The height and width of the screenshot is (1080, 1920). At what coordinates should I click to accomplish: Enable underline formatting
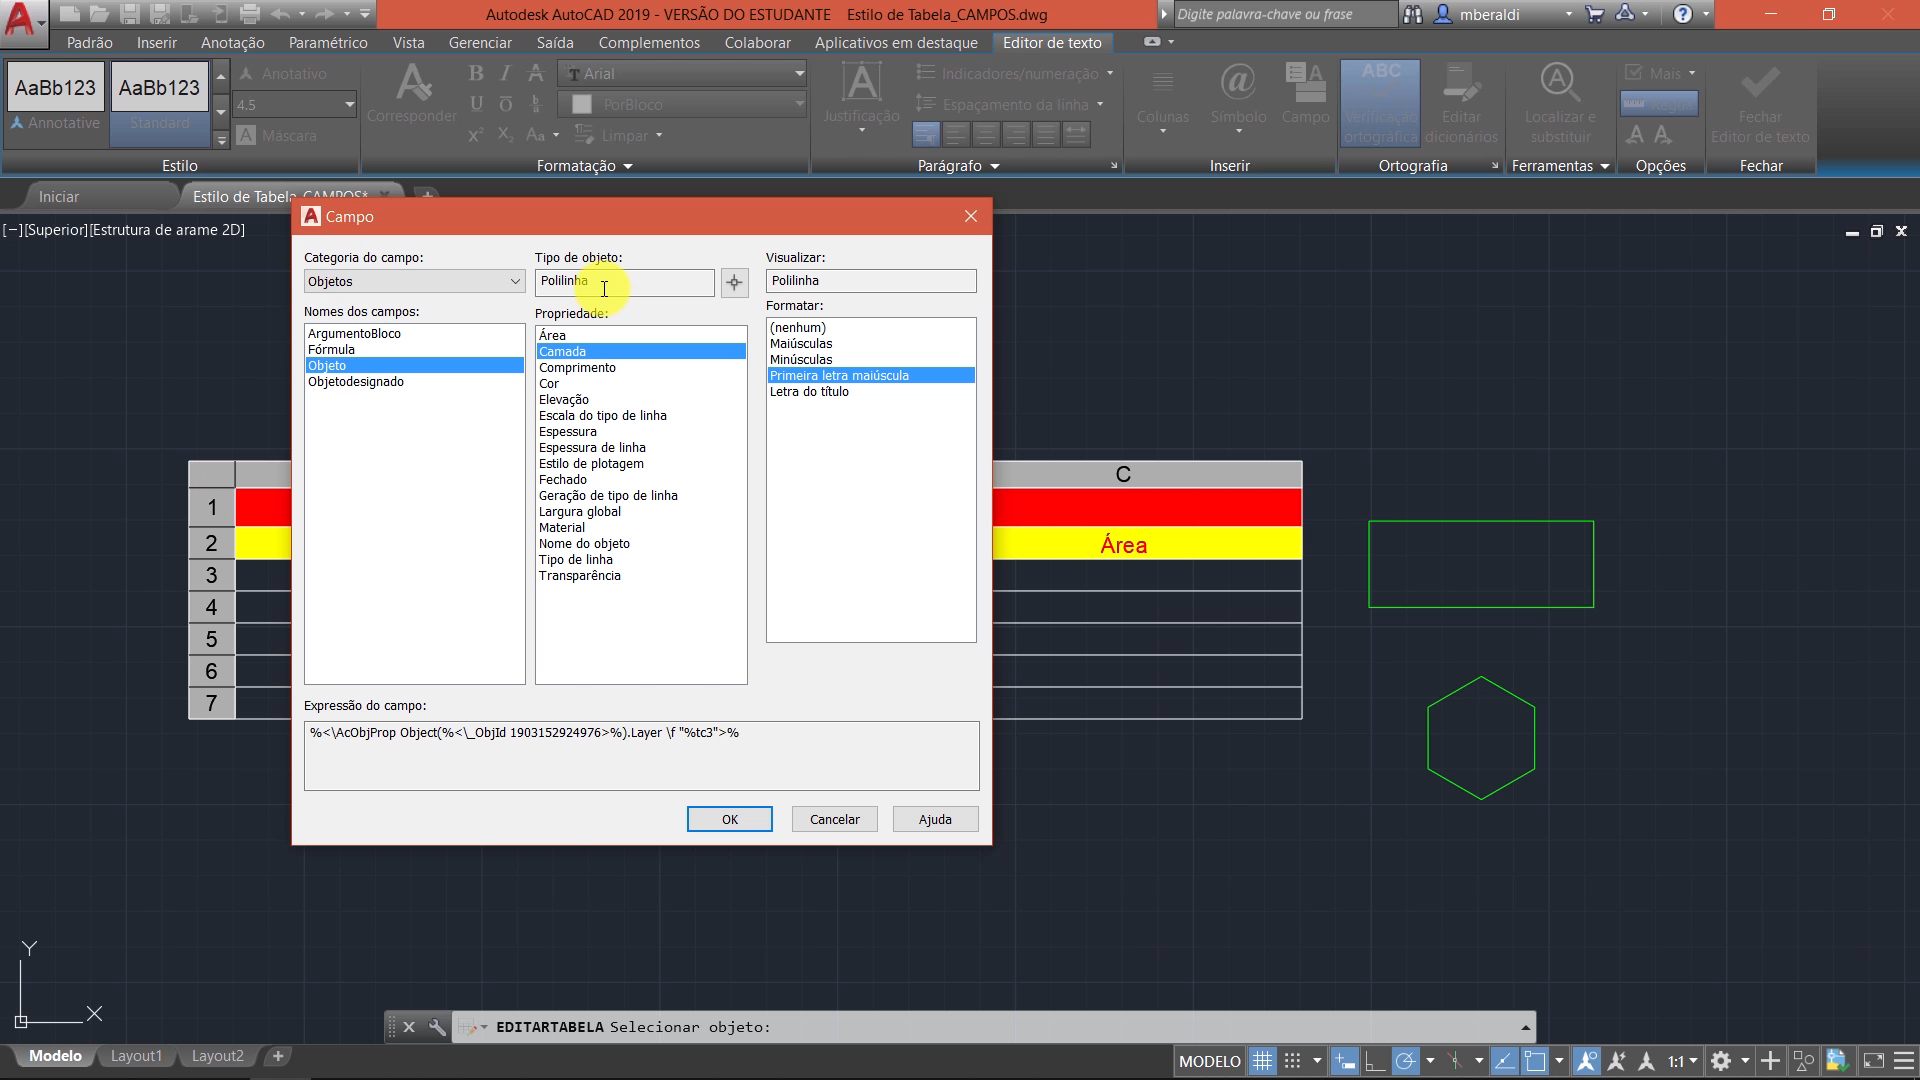coord(475,103)
